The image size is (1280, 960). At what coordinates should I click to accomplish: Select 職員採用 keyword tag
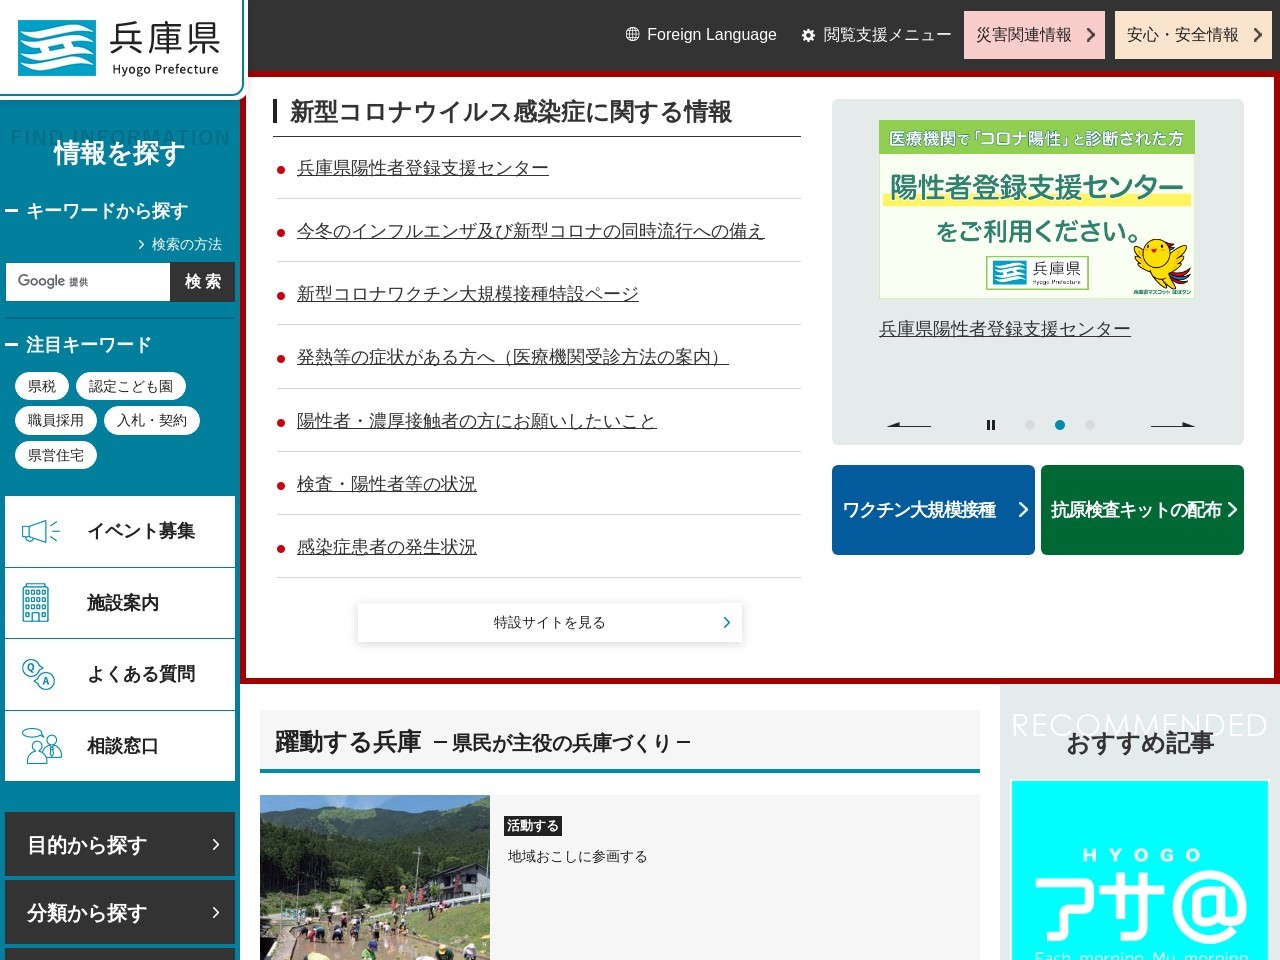click(56, 420)
